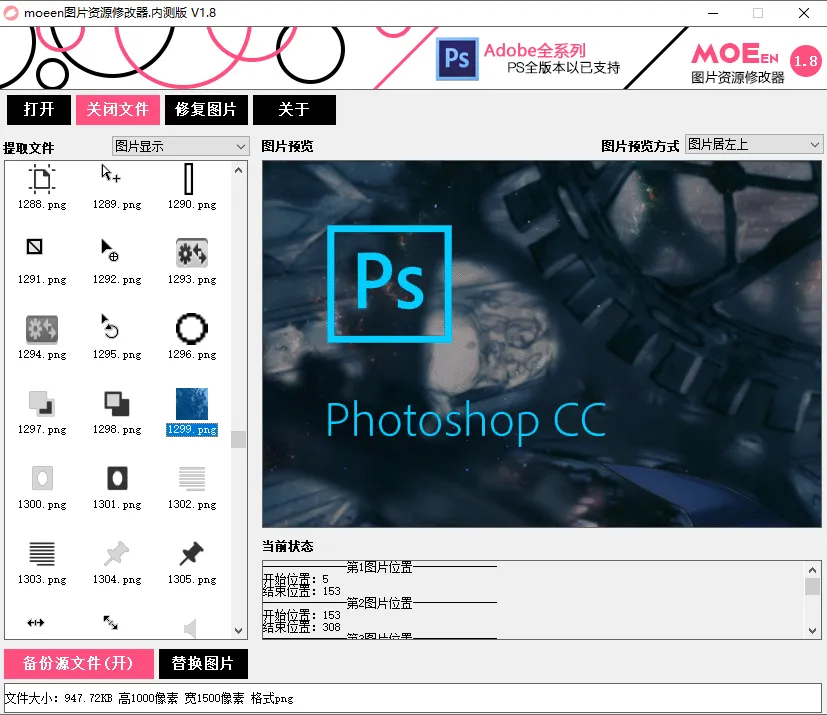Select the 1293.png gear arrows icon
Viewport: 827px width, 715px height.
(191, 254)
